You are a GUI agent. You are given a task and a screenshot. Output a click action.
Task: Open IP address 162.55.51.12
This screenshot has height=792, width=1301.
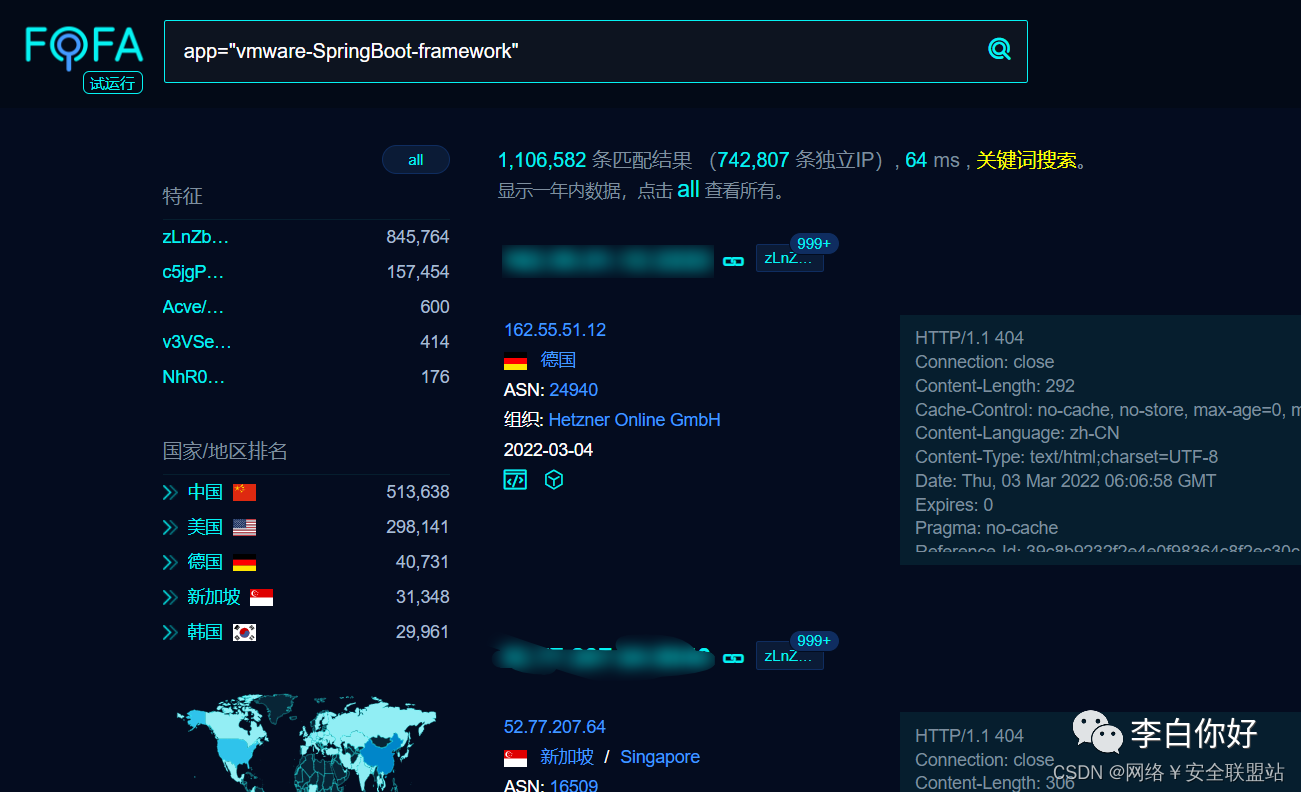coord(555,330)
